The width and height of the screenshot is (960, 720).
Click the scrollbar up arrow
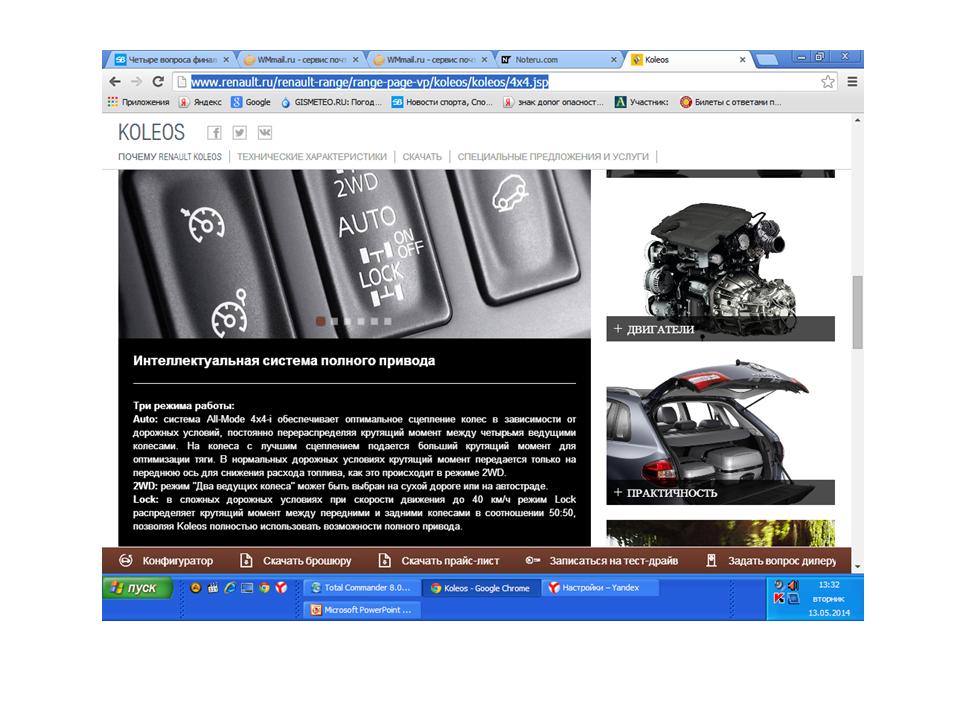click(x=857, y=121)
